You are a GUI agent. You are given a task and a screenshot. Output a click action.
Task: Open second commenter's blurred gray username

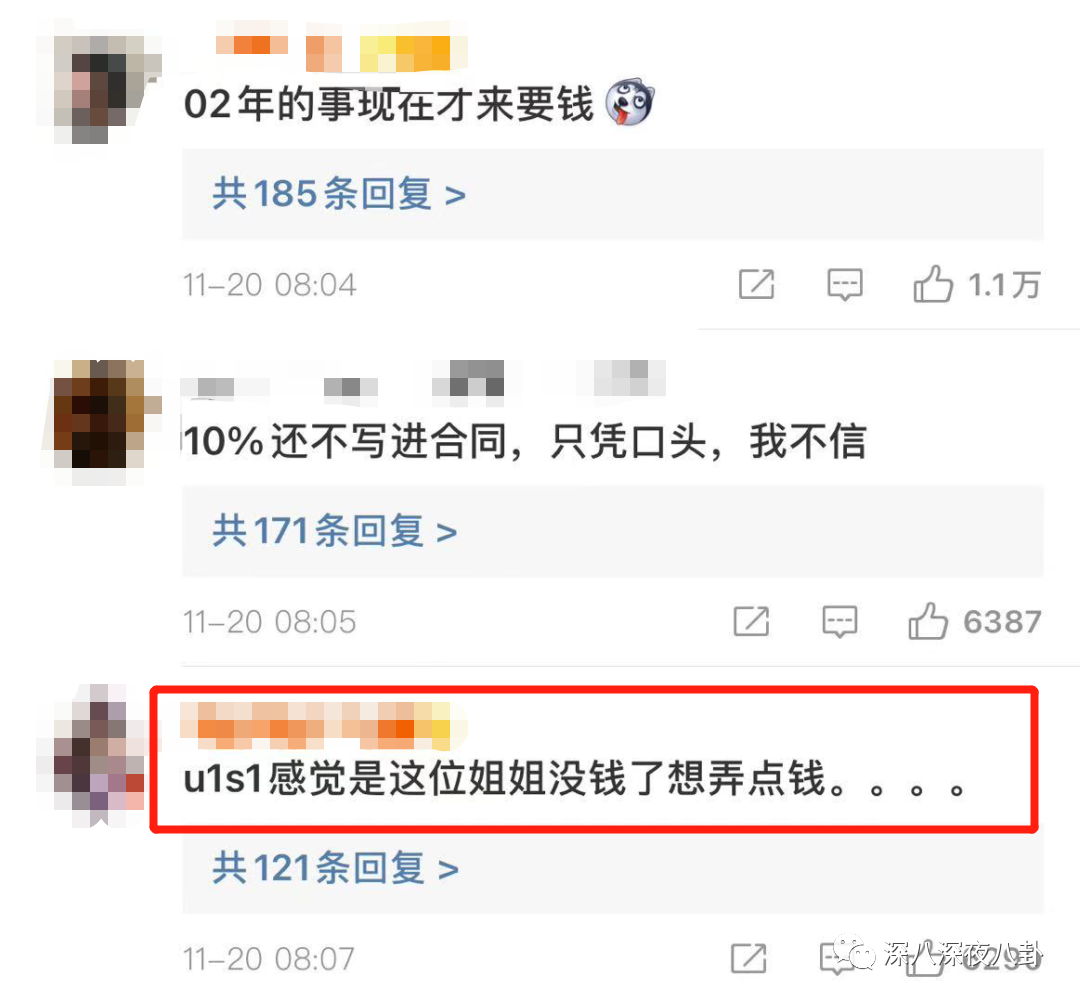click(423, 378)
